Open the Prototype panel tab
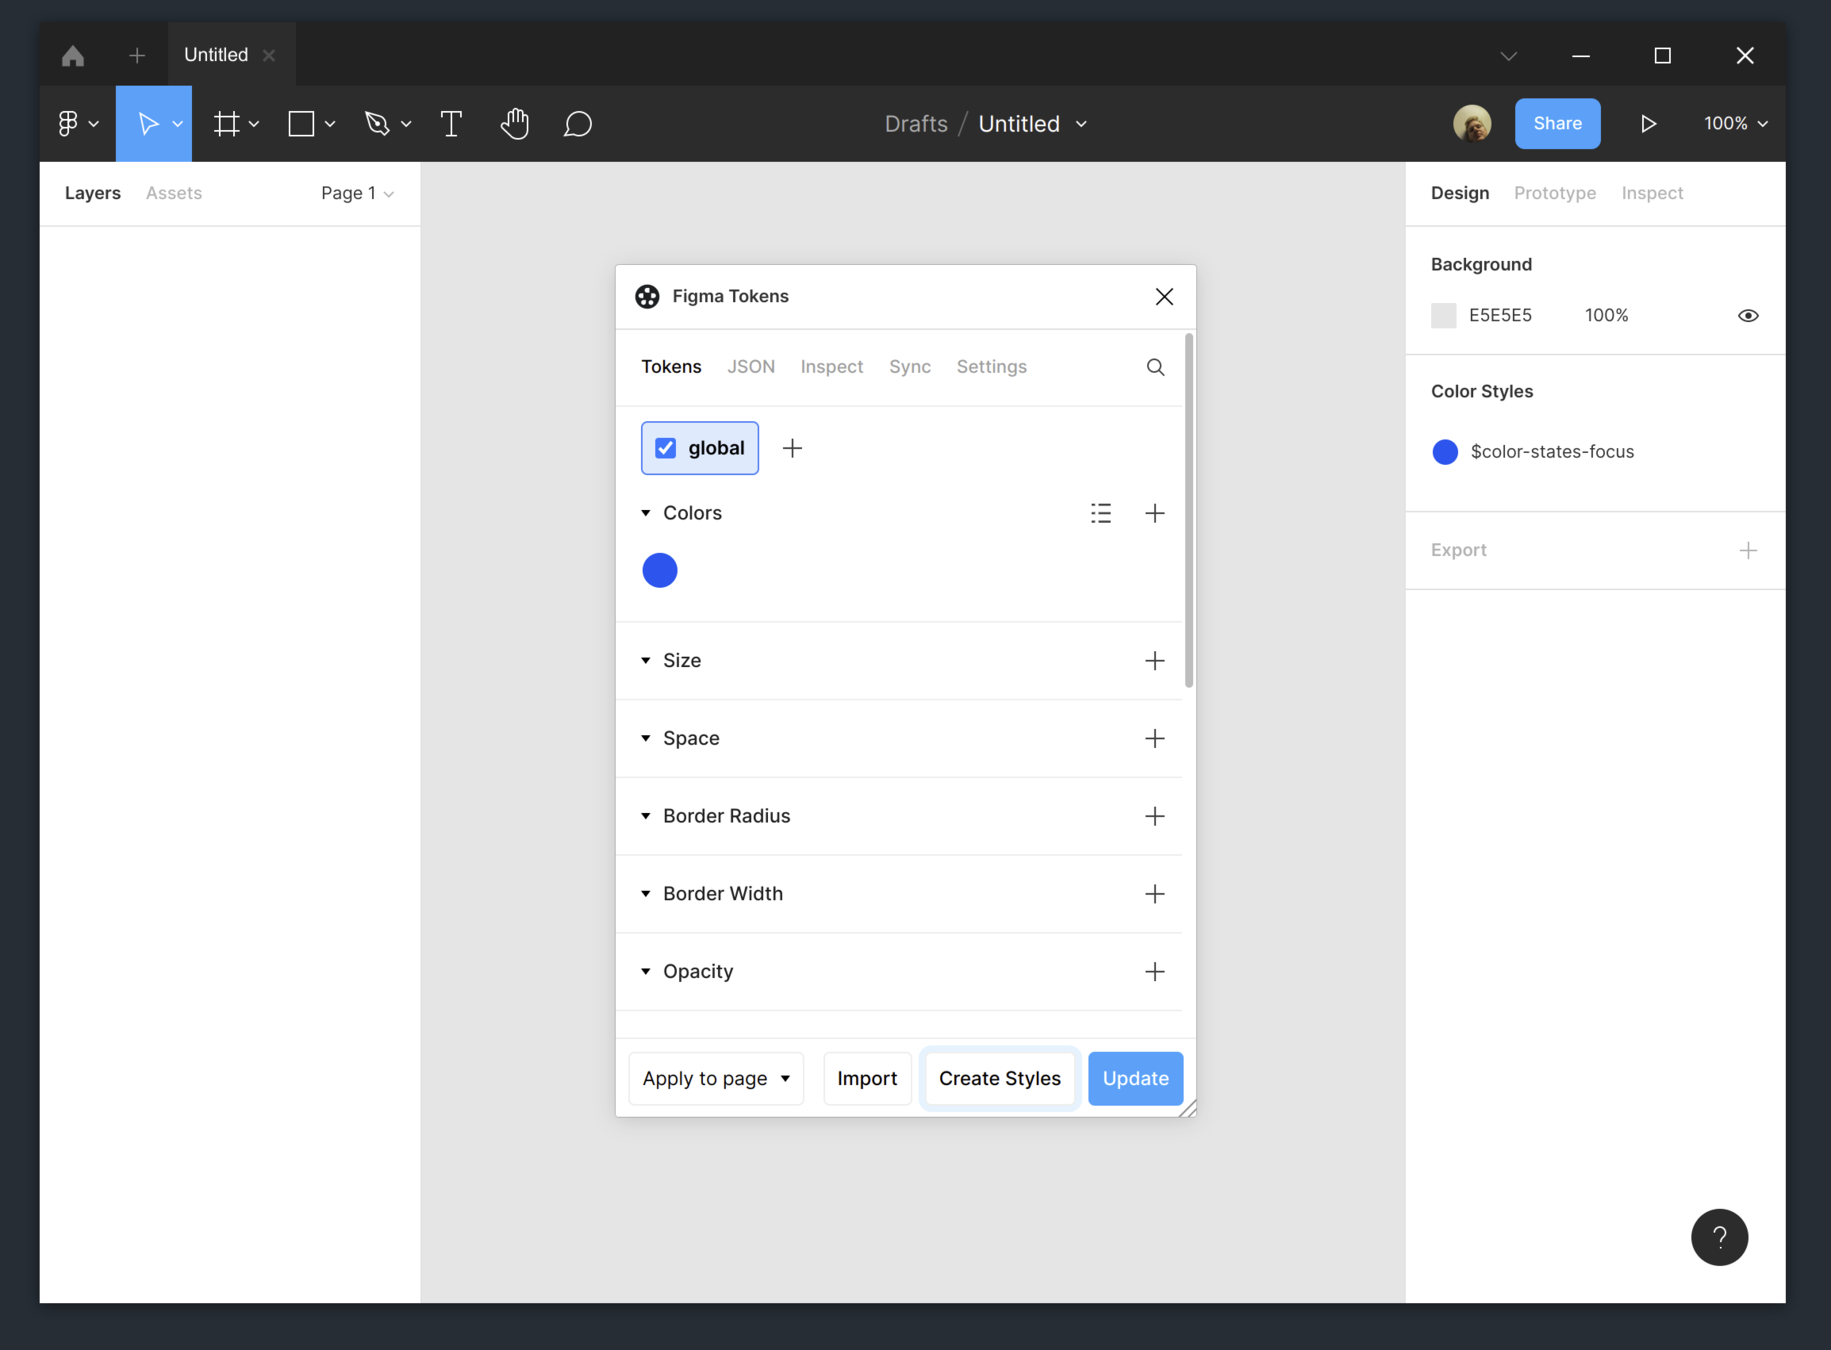This screenshot has width=1831, height=1350. coord(1555,193)
